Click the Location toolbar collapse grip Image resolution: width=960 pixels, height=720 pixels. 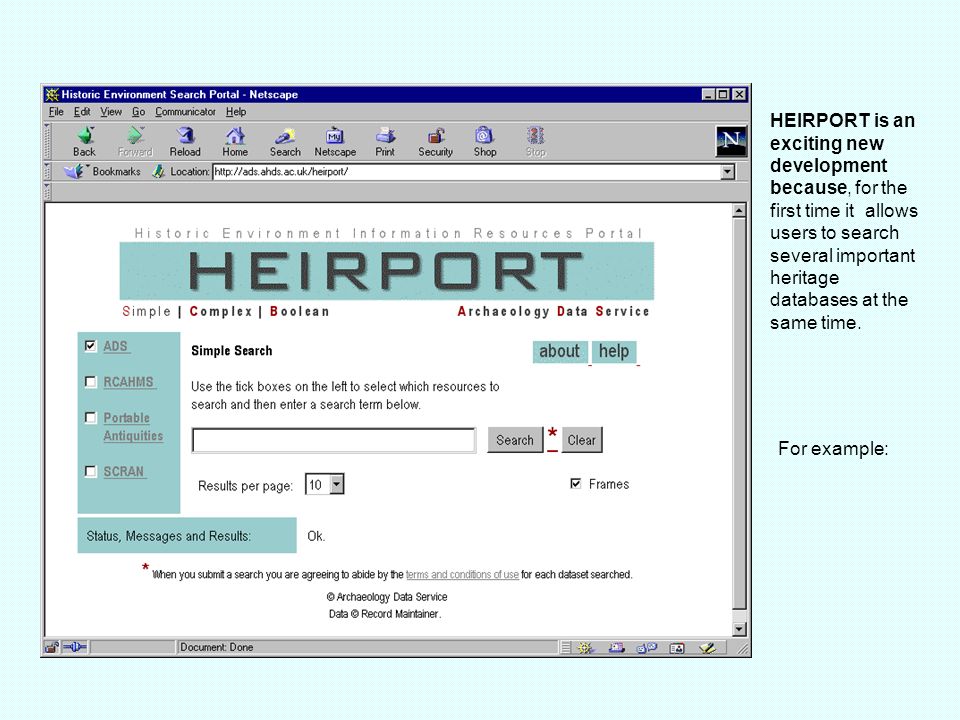pyautogui.click(x=48, y=172)
